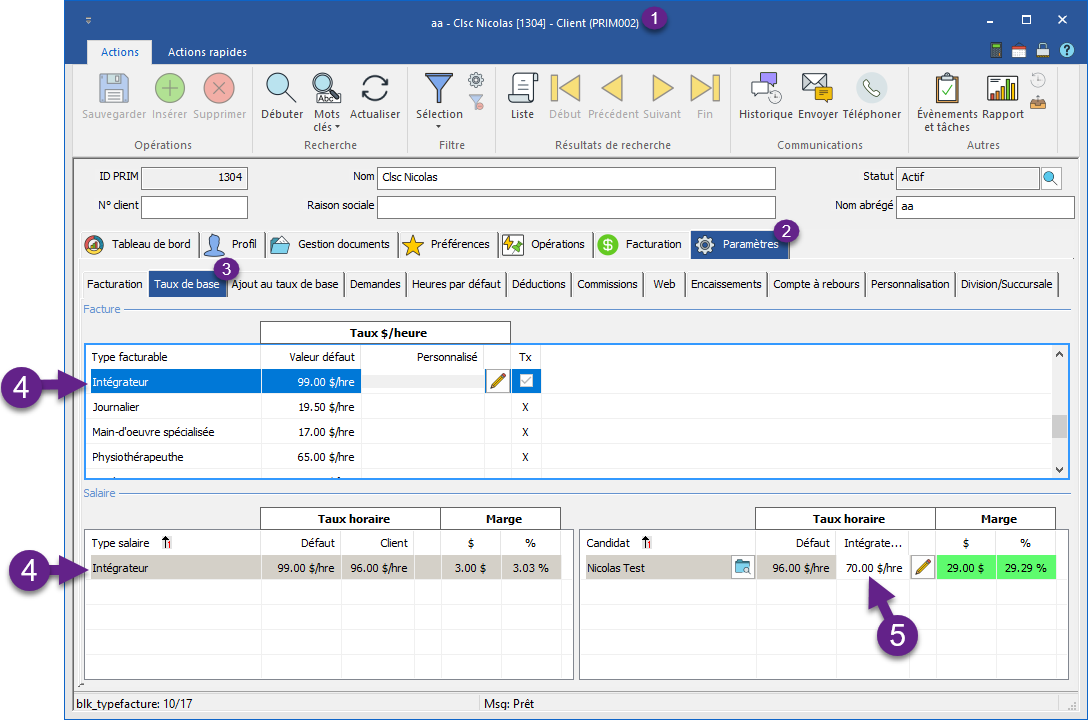
Task: Click search icon beside Nicolas Test candidate
Action: 742,568
